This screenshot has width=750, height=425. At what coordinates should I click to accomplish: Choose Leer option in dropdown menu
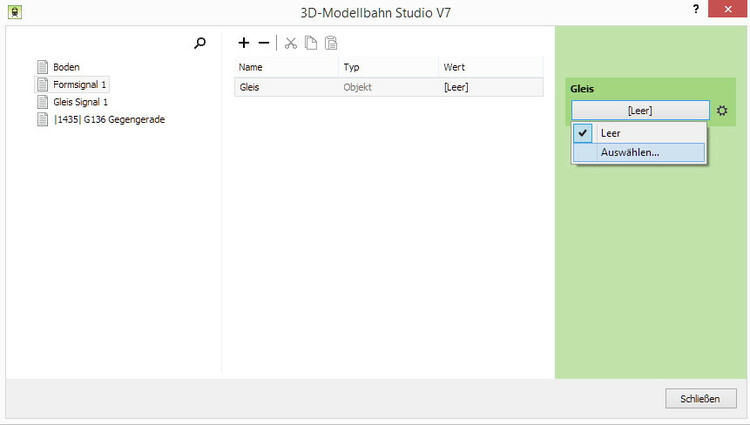coord(640,133)
